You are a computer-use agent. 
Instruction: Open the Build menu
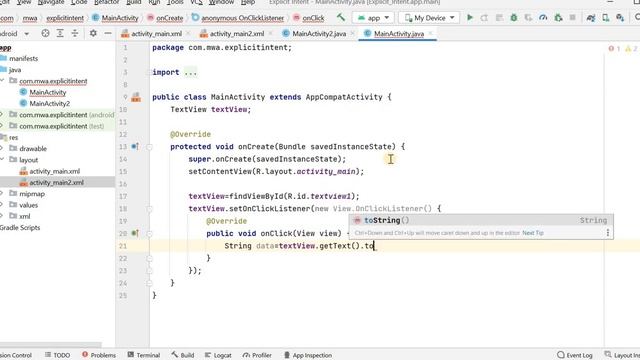coord(133,2)
